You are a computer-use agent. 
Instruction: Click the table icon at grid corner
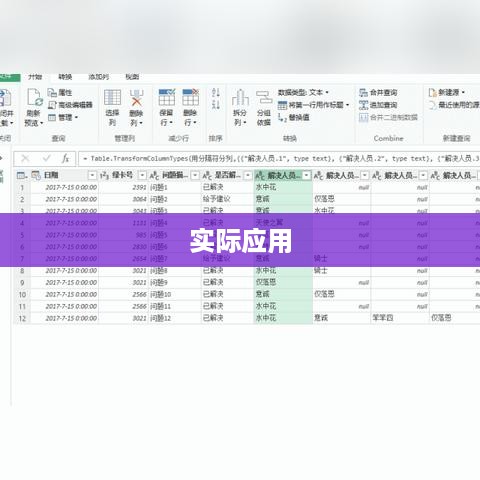(x=22, y=175)
